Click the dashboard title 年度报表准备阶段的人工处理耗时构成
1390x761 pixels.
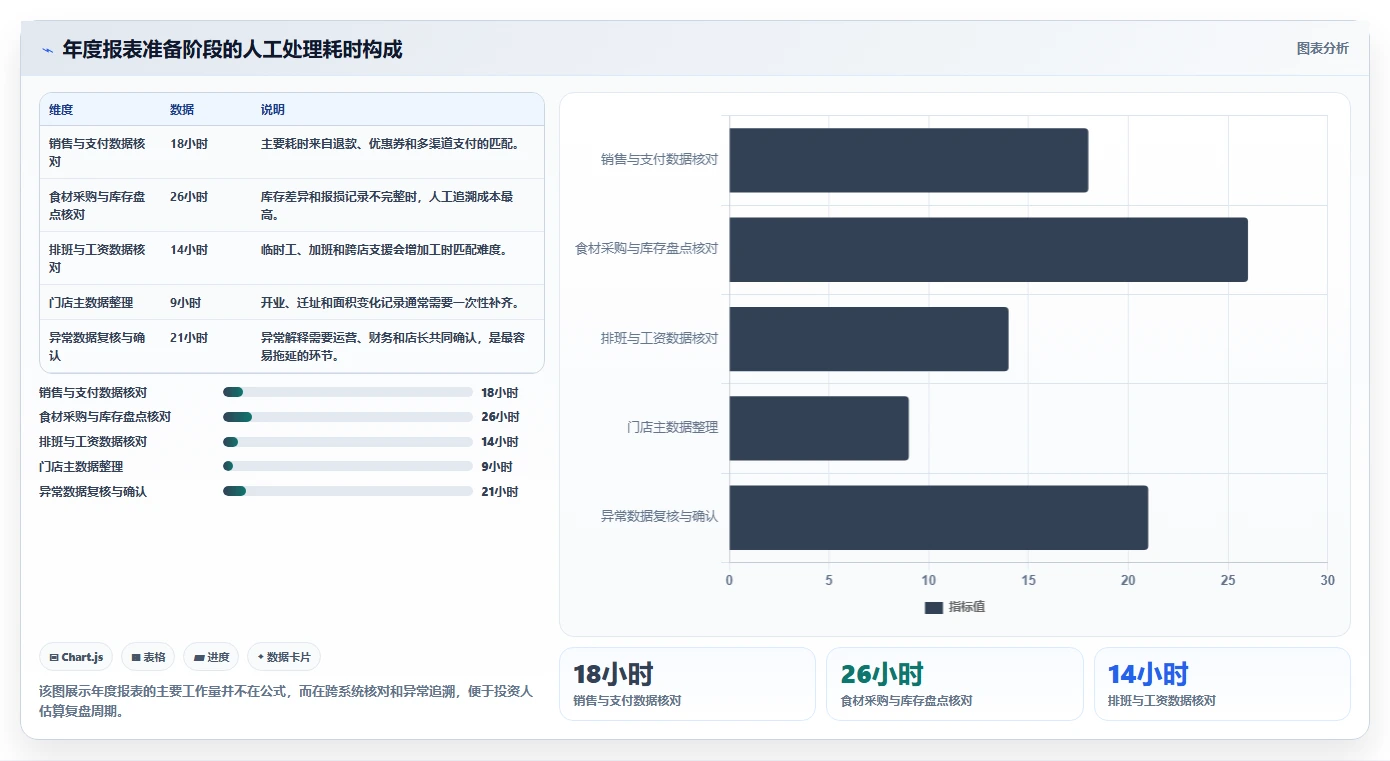click(x=232, y=49)
